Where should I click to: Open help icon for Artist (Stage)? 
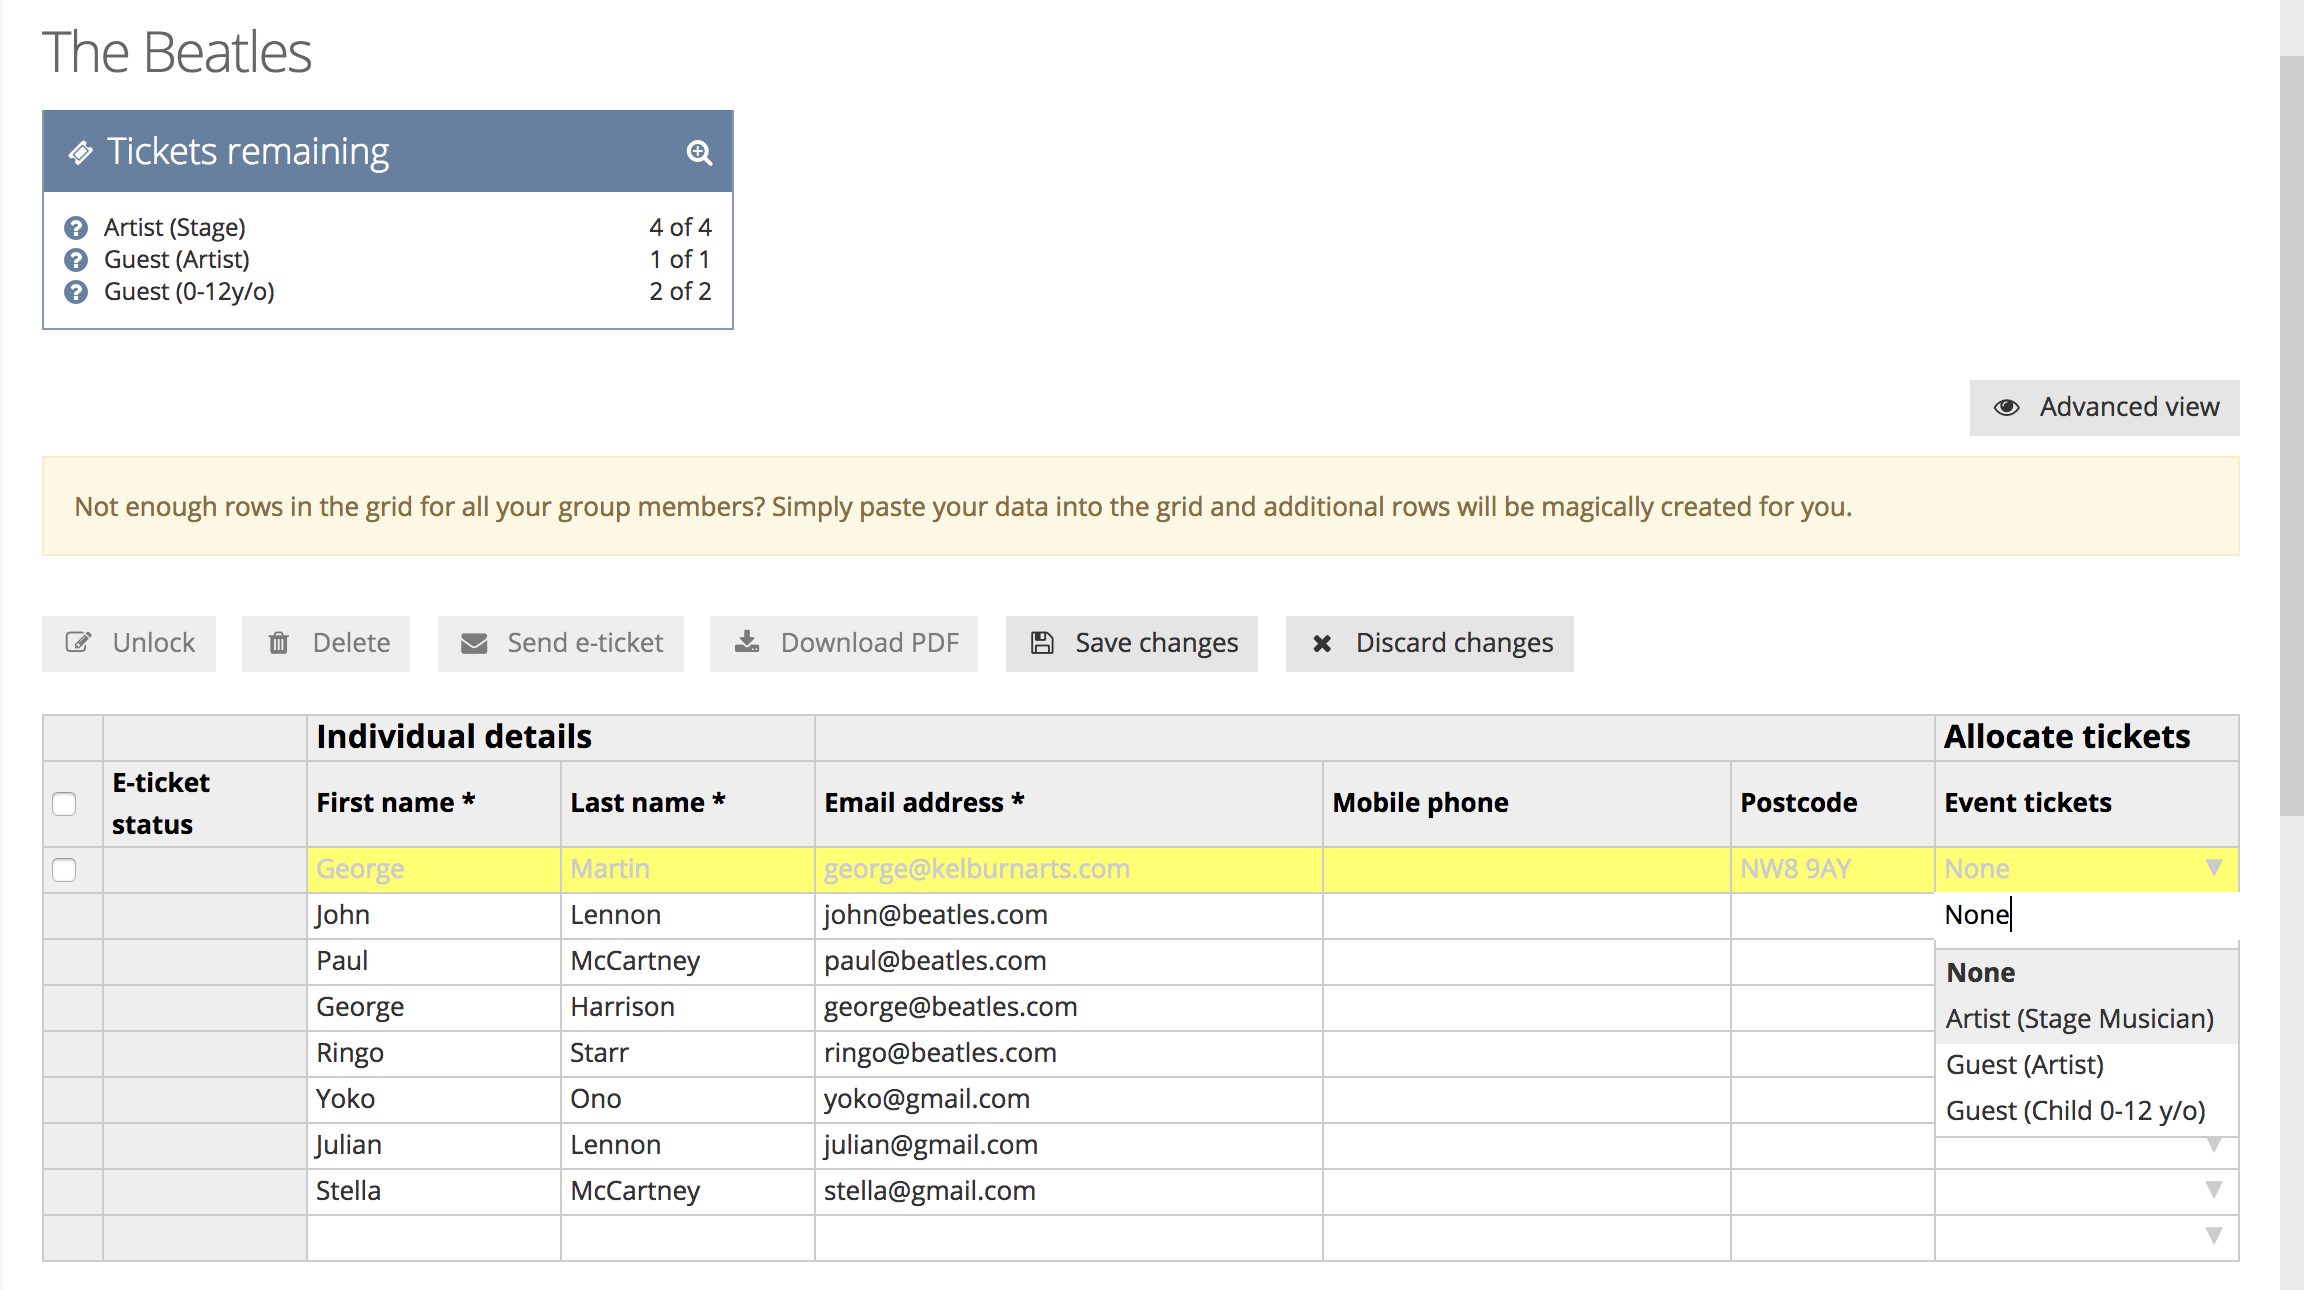click(x=76, y=228)
